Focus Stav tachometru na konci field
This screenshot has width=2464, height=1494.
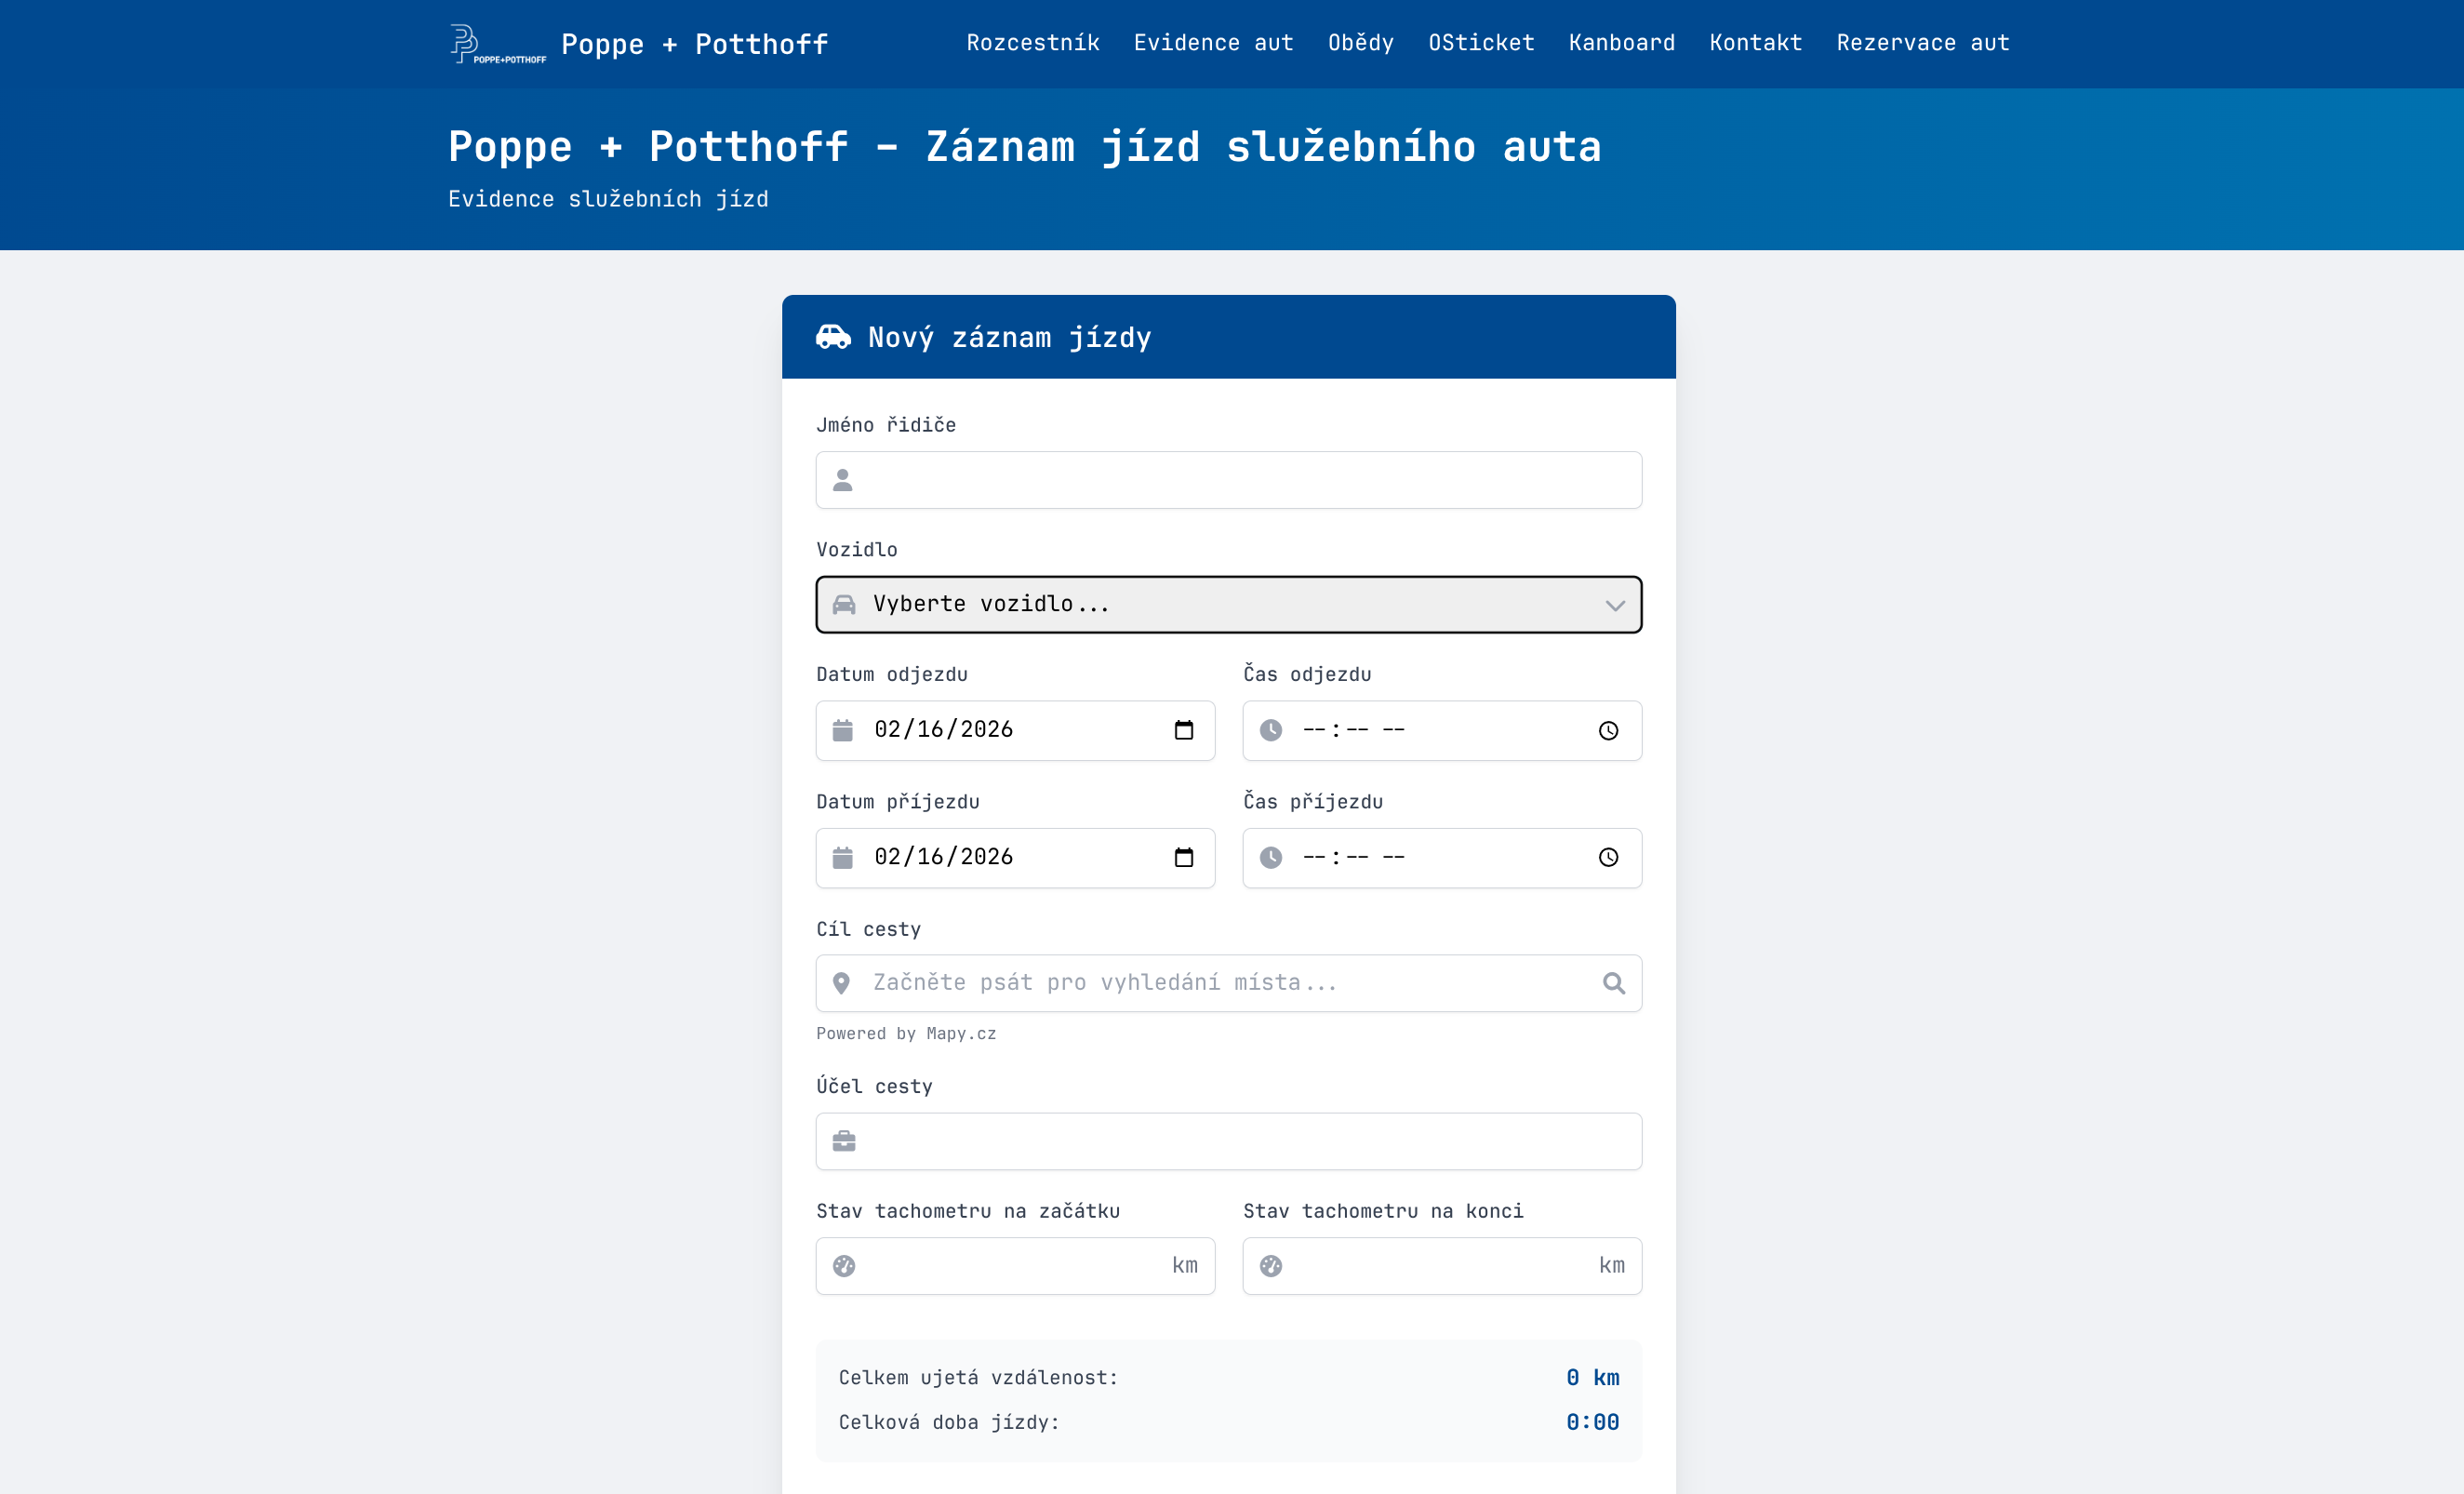(x=1442, y=1266)
